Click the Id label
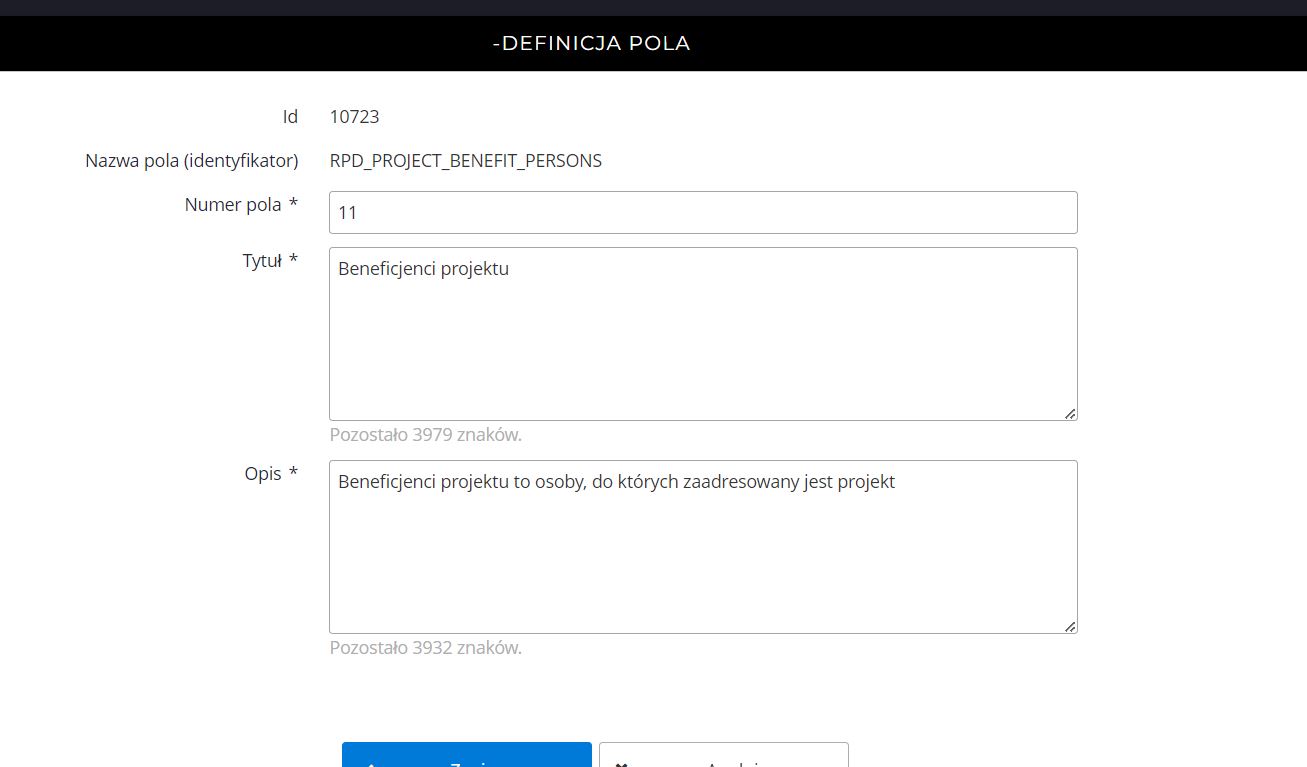This screenshot has width=1307, height=767. coord(290,117)
